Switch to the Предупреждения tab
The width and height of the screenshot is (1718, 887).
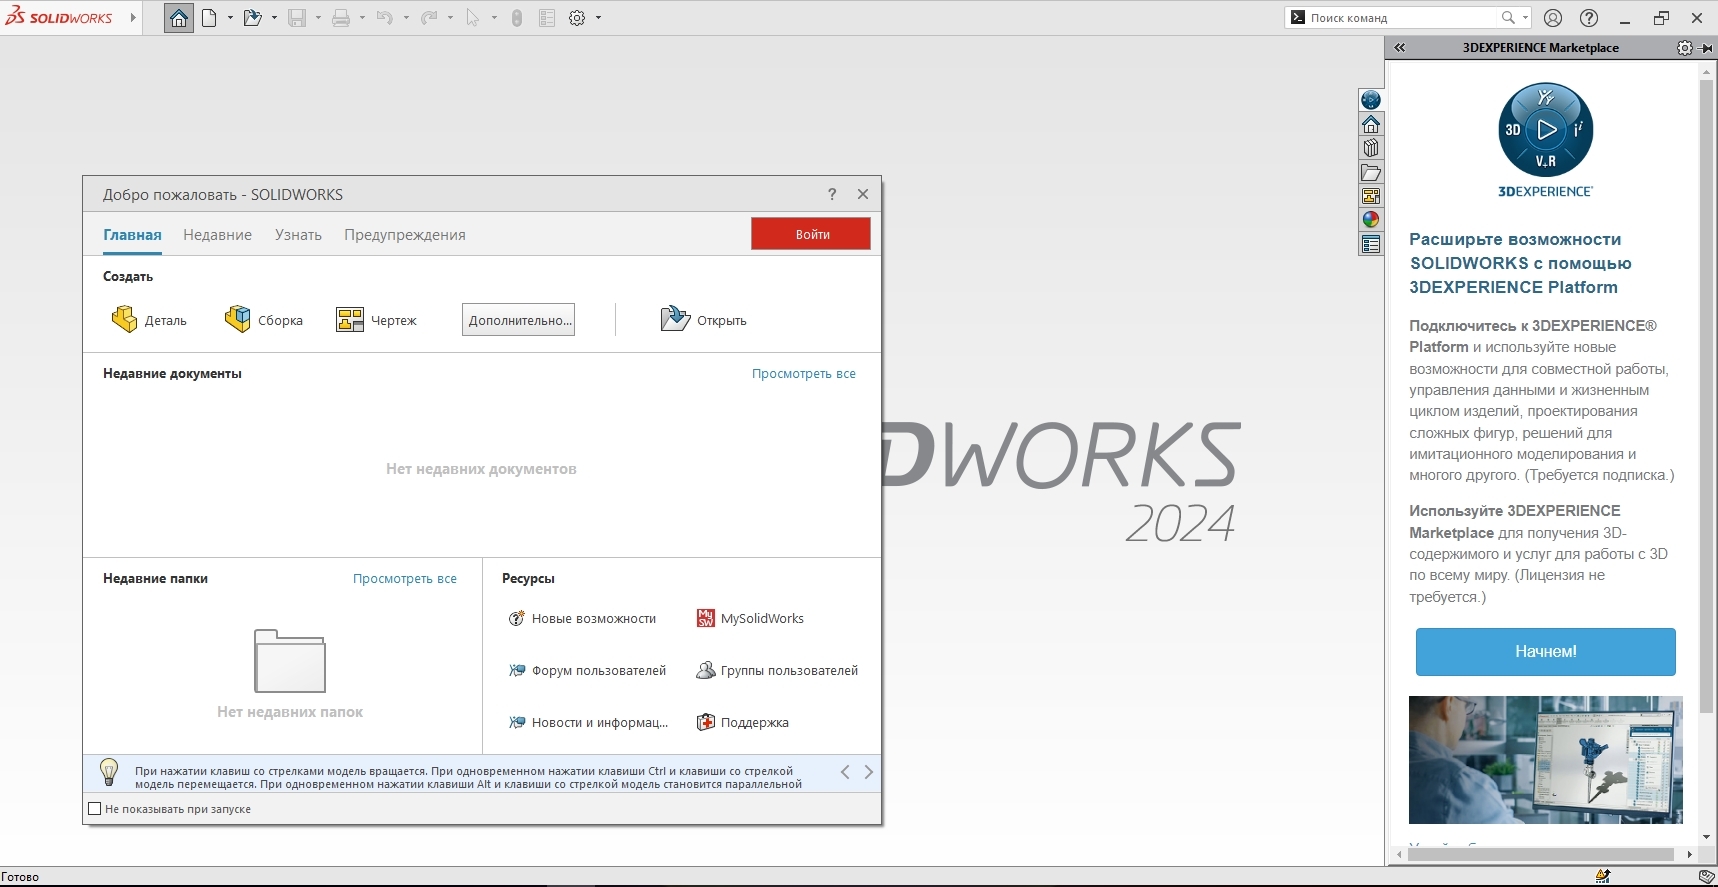(405, 235)
